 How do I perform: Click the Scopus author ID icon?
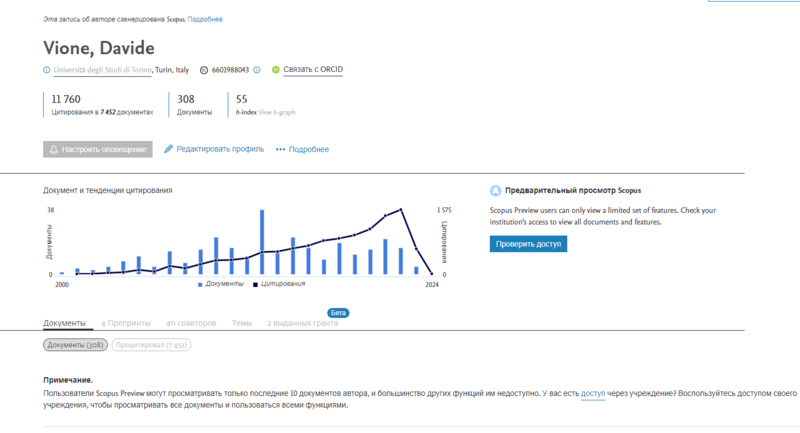coord(204,70)
